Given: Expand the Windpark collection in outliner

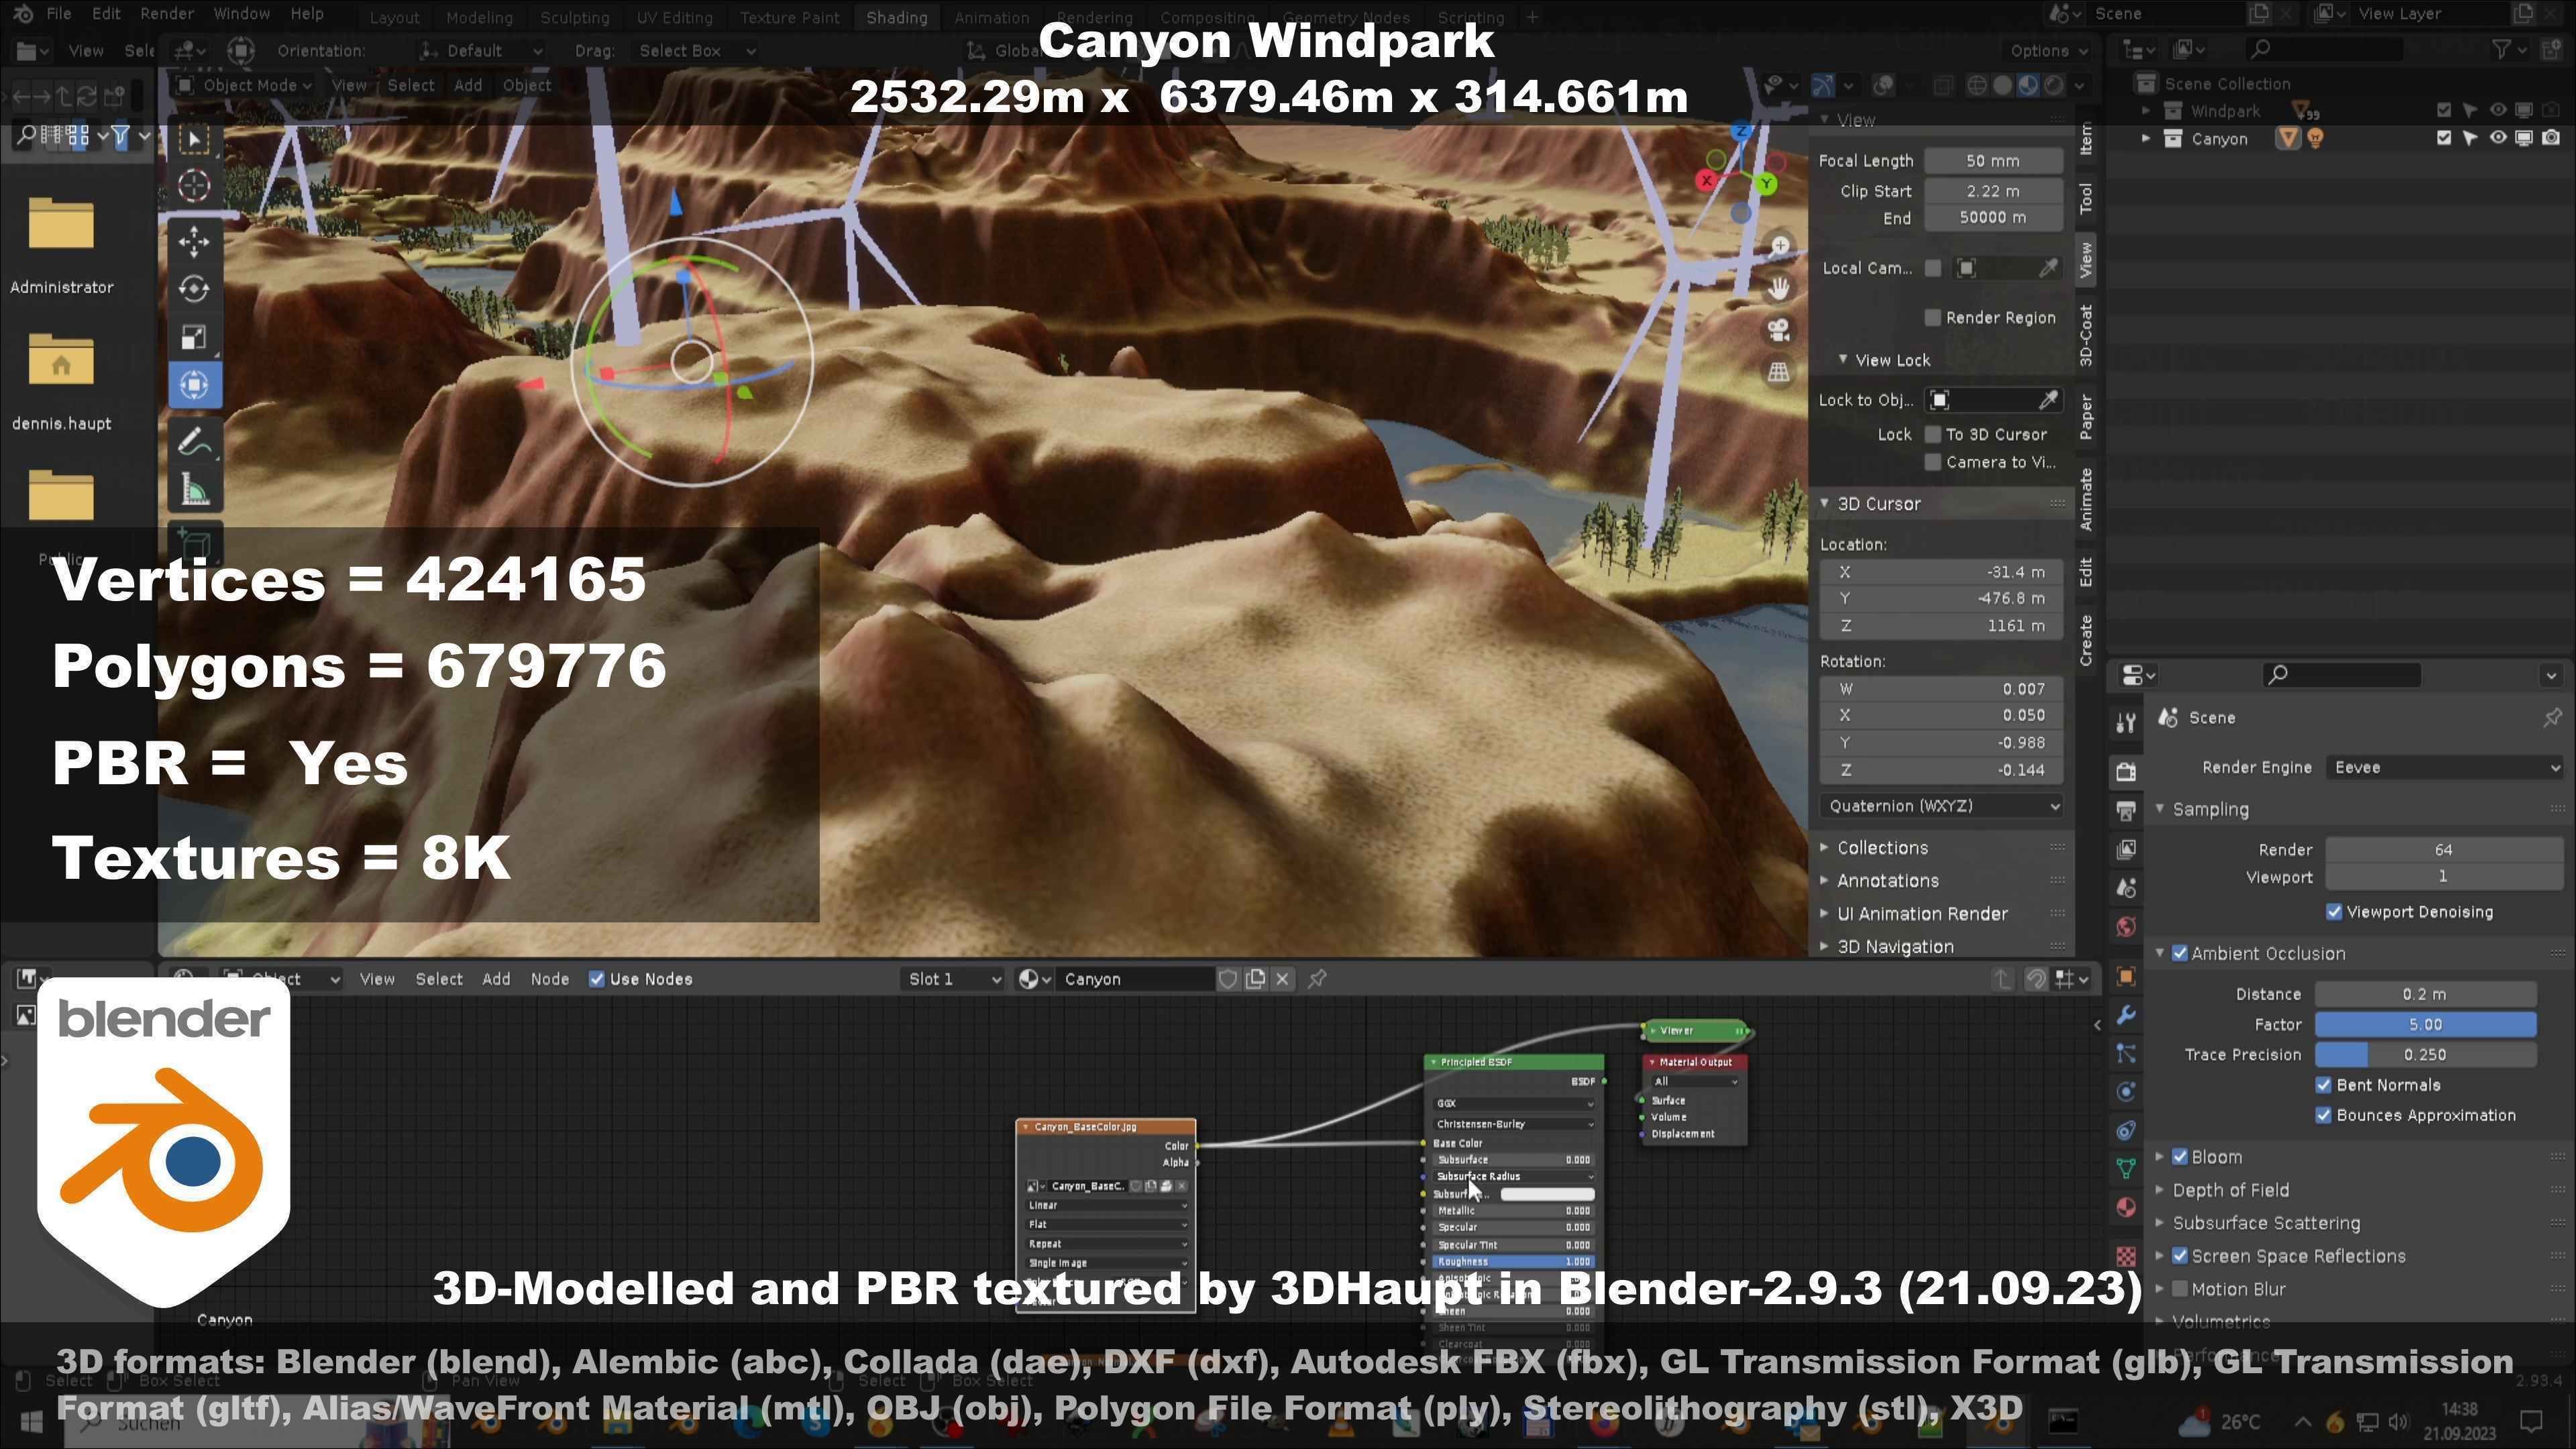Looking at the screenshot, I should [x=2145, y=111].
